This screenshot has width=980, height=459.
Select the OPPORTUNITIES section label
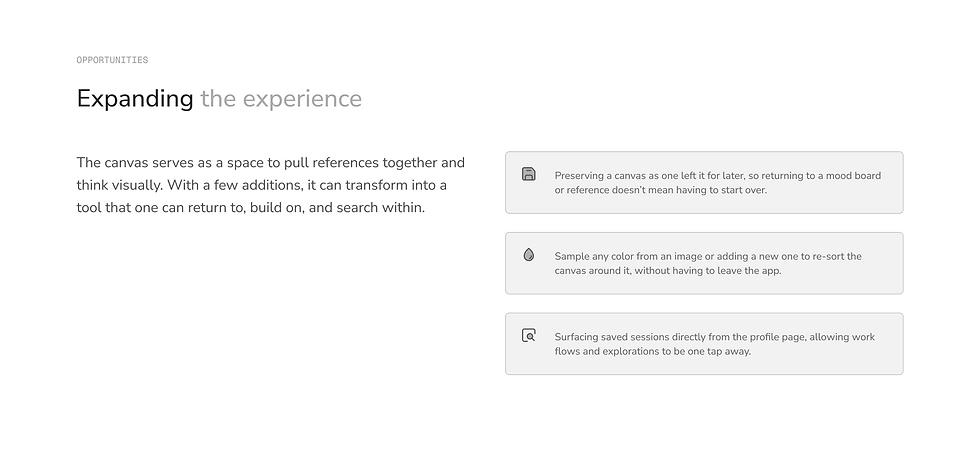(112, 60)
